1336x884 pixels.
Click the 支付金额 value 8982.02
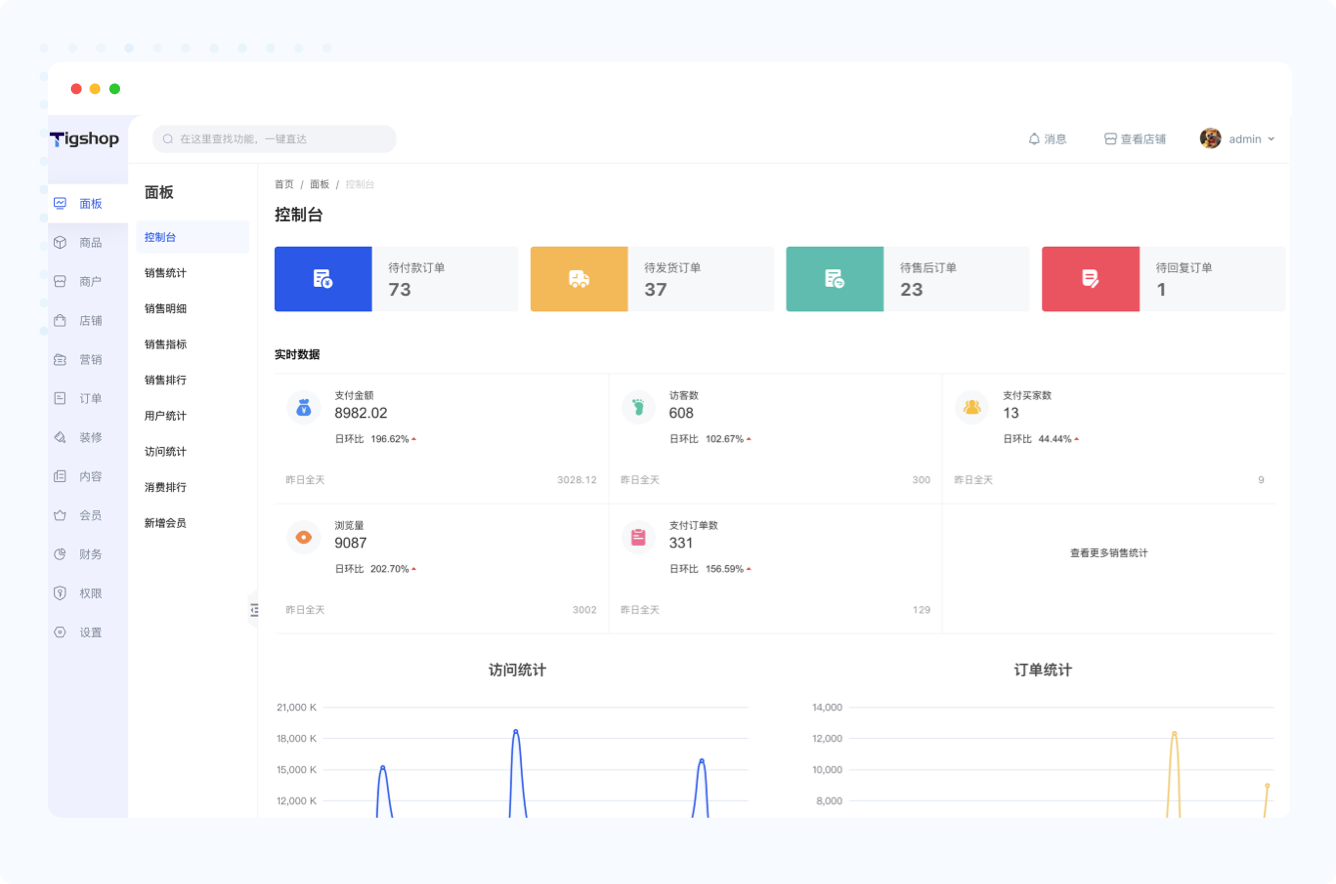[x=361, y=413]
